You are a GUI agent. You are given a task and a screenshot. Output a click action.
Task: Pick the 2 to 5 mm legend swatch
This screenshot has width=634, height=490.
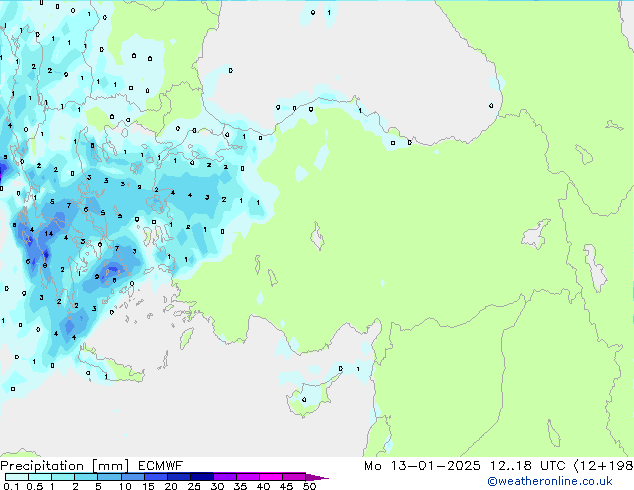[88, 477]
